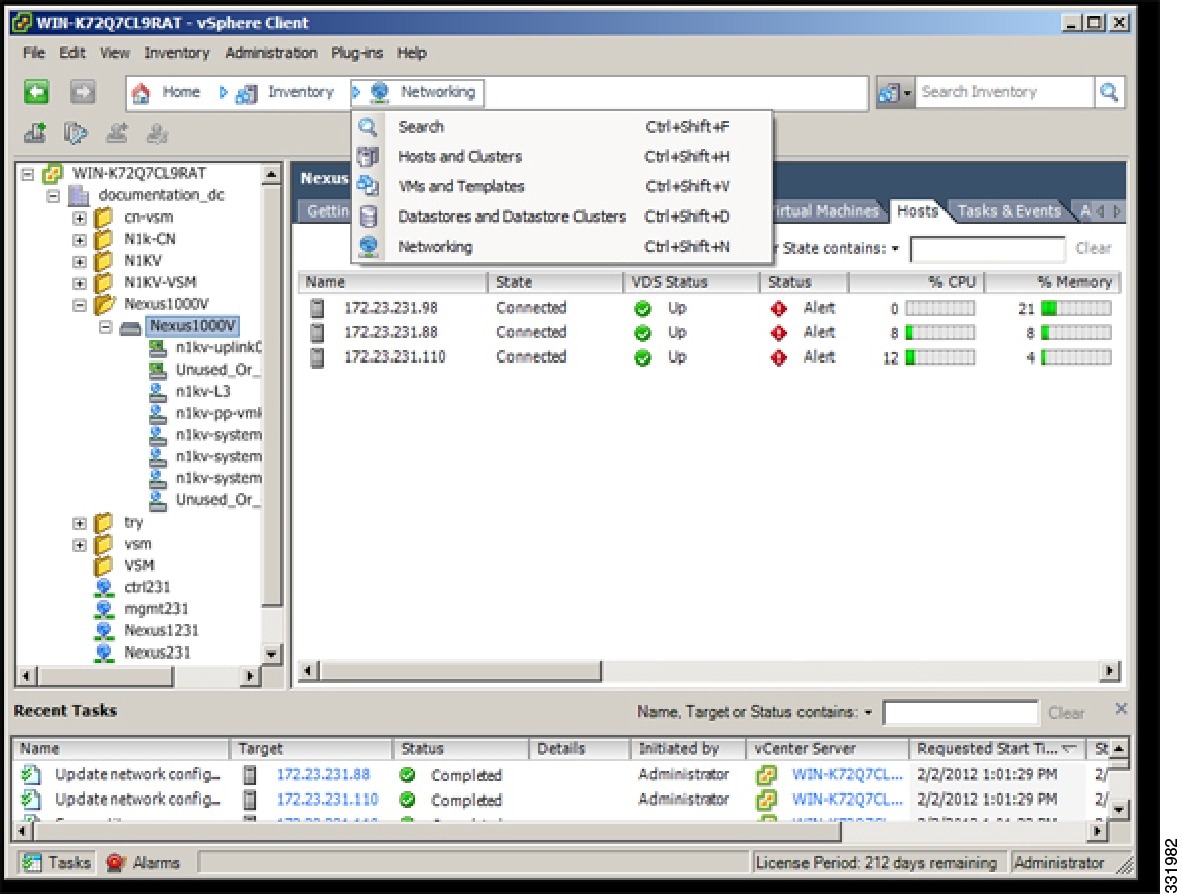Select the highlighted Nexus1000V switch
The height and width of the screenshot is (895, 1182).
tap(192, 326)
